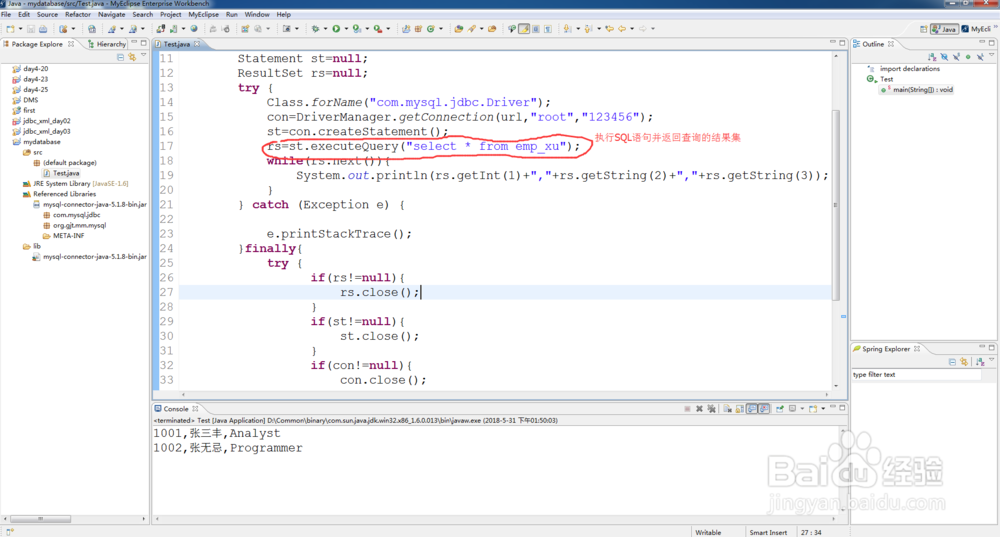Select Test.java in Package Explorer
This screenshot has width=1000, height=537.
[x=61, y=173]
